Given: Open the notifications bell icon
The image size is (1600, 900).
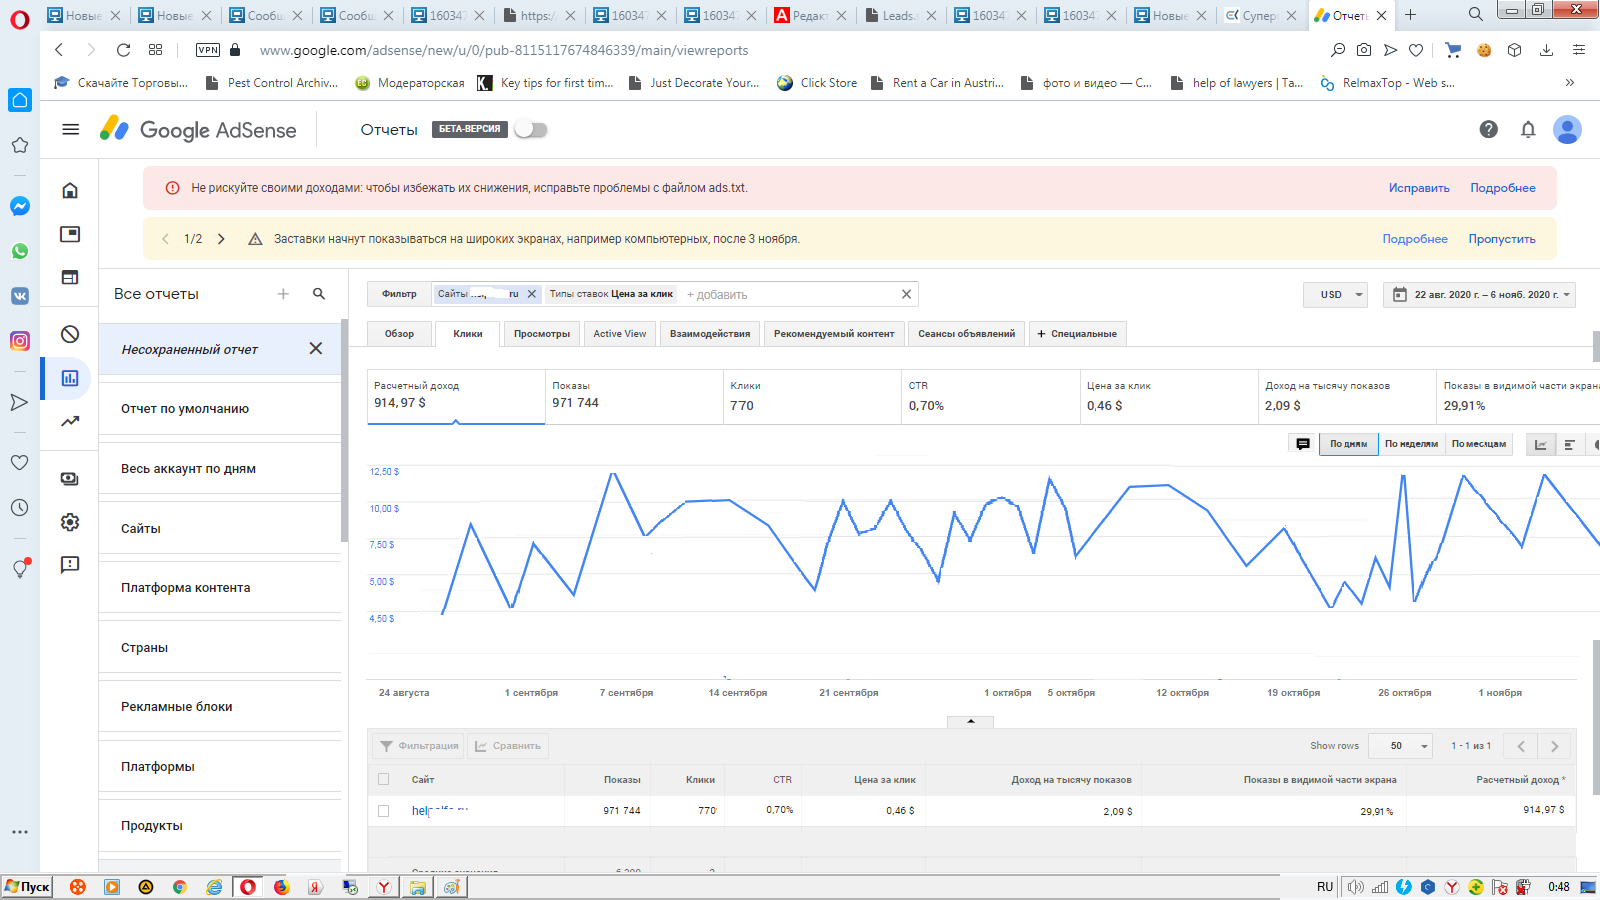Looking at the screenshot, I should pos(1527,129).
